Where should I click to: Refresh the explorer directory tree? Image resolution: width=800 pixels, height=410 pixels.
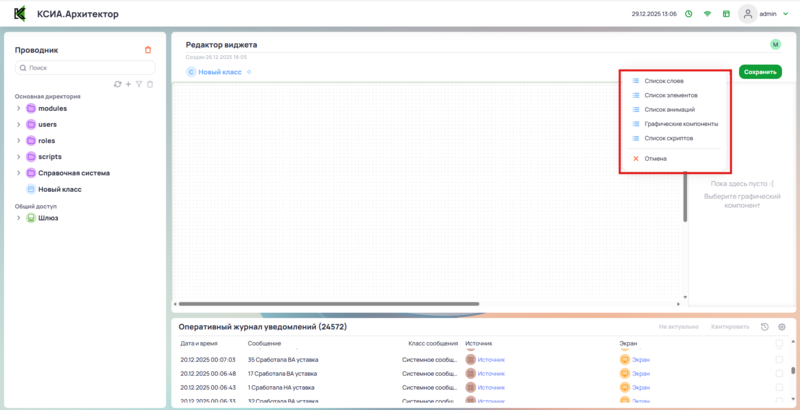click(118, 84)
